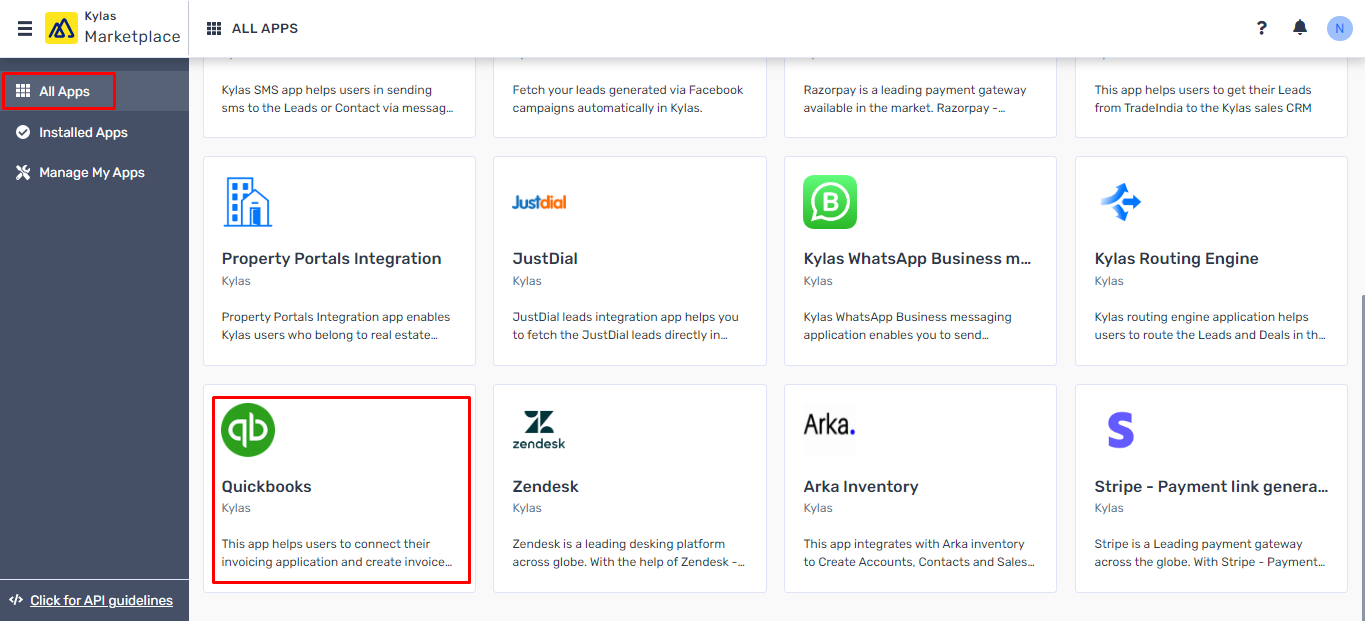Open the Arka Inventory app title
Viewport: 1365px width, 621px height.
[x=860, y=486]
